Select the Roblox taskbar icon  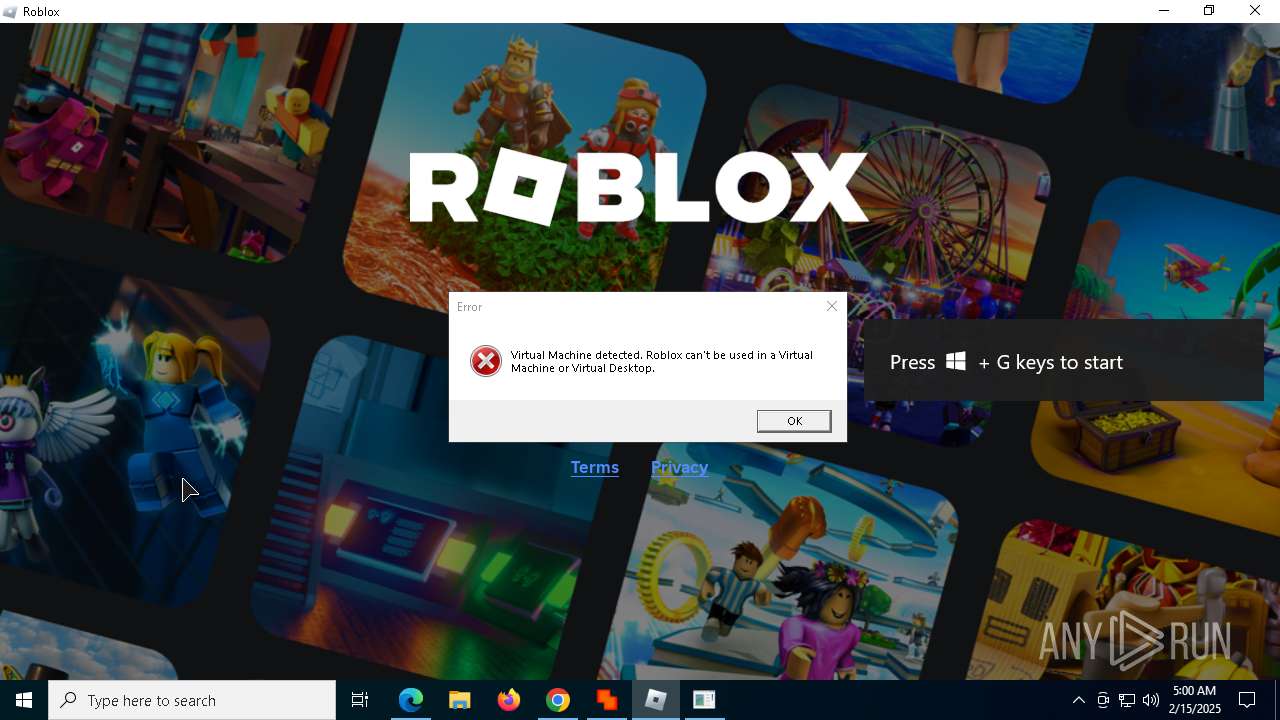pos(656,700)
